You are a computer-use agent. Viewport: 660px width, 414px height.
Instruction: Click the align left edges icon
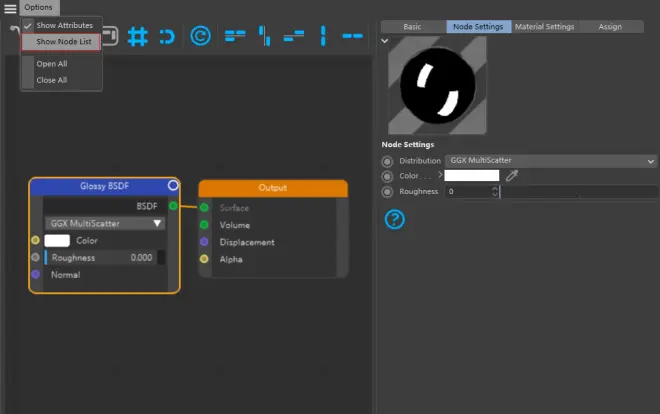click(x=235, y=36)
